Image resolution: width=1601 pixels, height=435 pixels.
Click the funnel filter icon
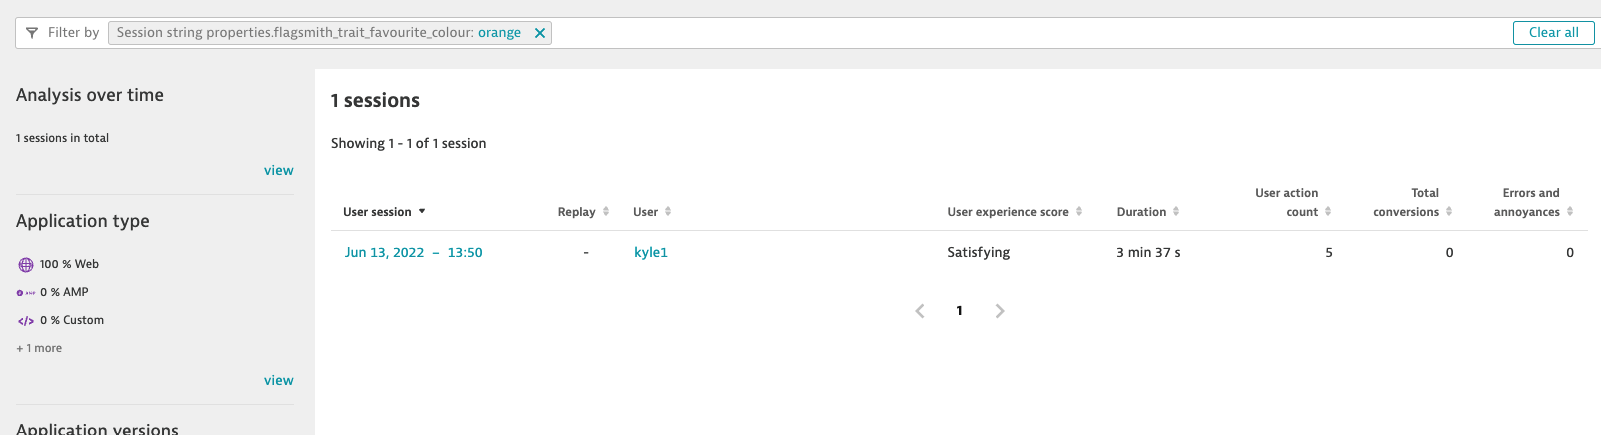(x=32, y=33)
